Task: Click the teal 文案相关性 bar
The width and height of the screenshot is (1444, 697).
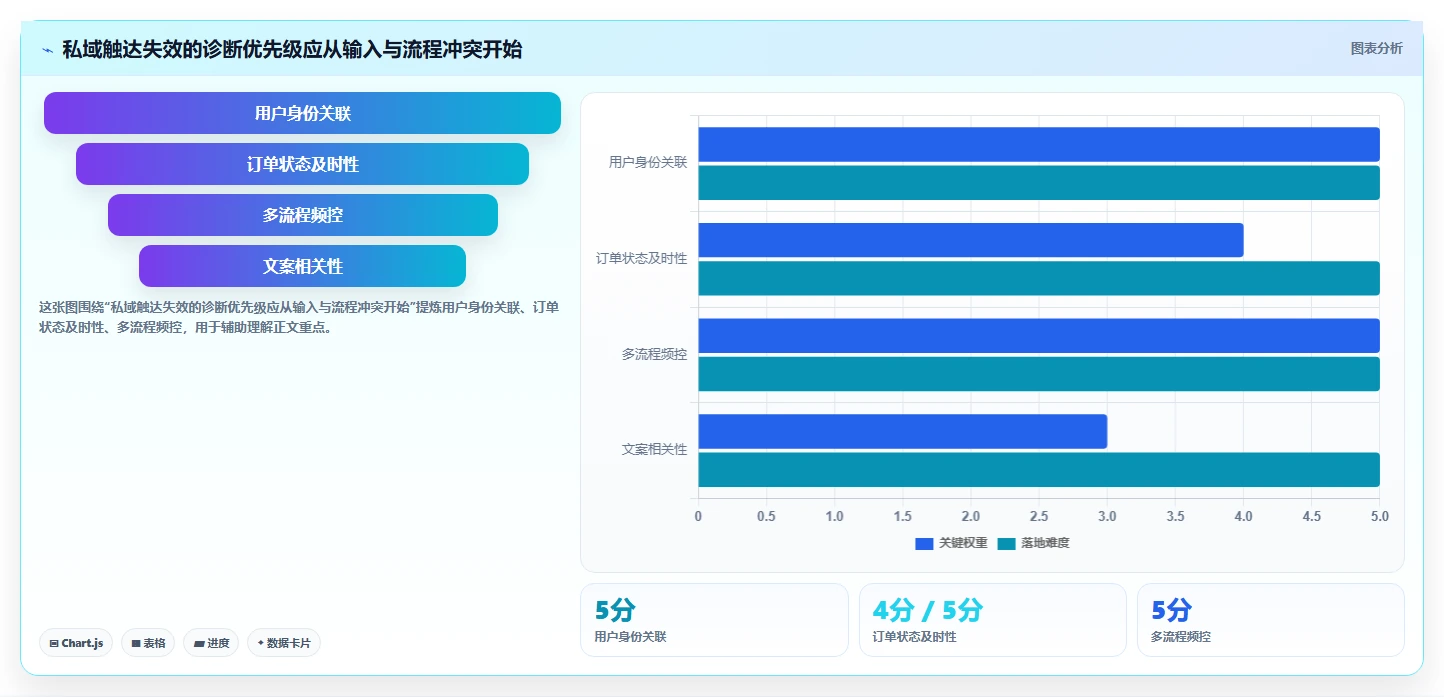Action: (1039, 470)
